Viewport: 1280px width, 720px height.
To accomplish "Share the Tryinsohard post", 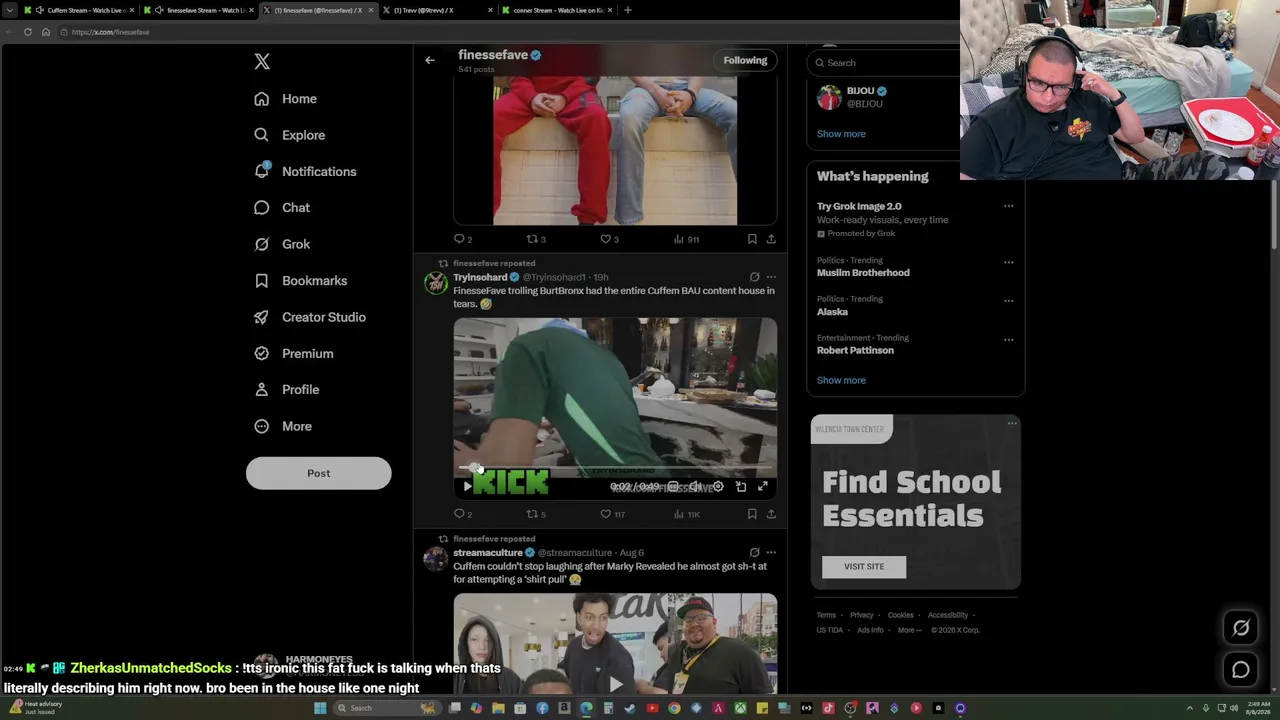I will [x=771, y=514].
